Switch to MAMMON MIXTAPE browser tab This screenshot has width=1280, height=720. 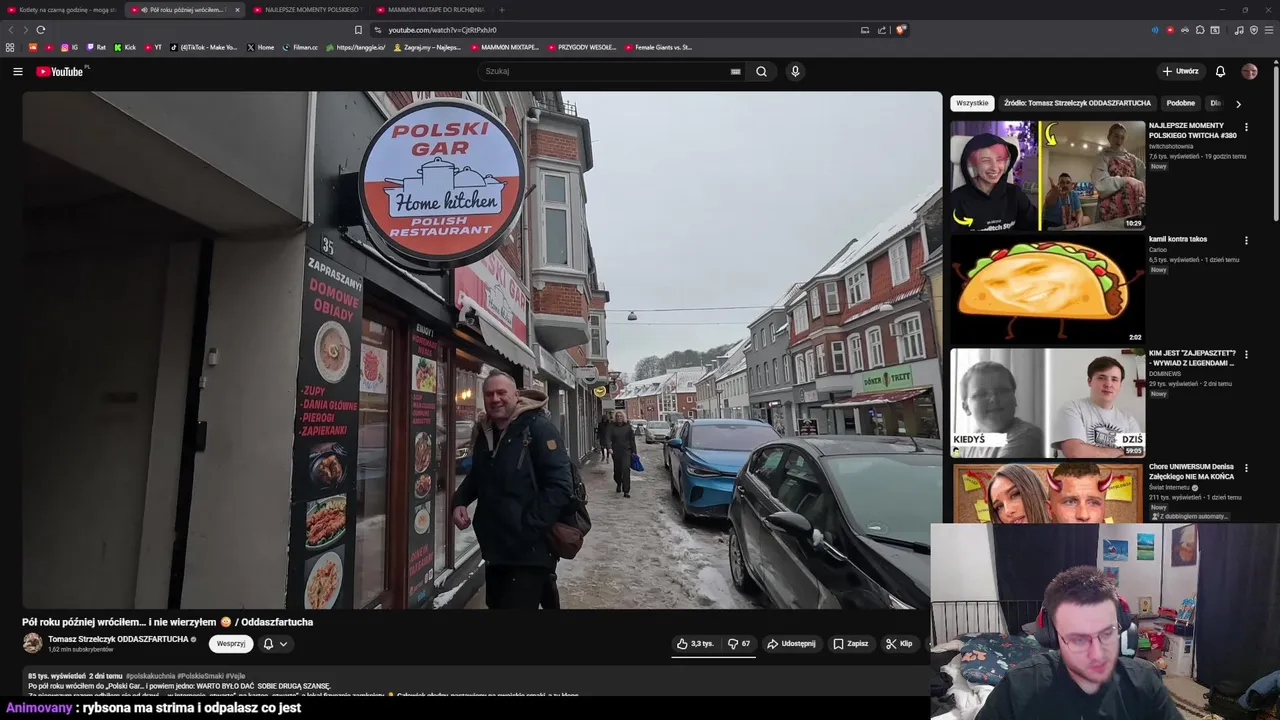[x=431, y=10]
